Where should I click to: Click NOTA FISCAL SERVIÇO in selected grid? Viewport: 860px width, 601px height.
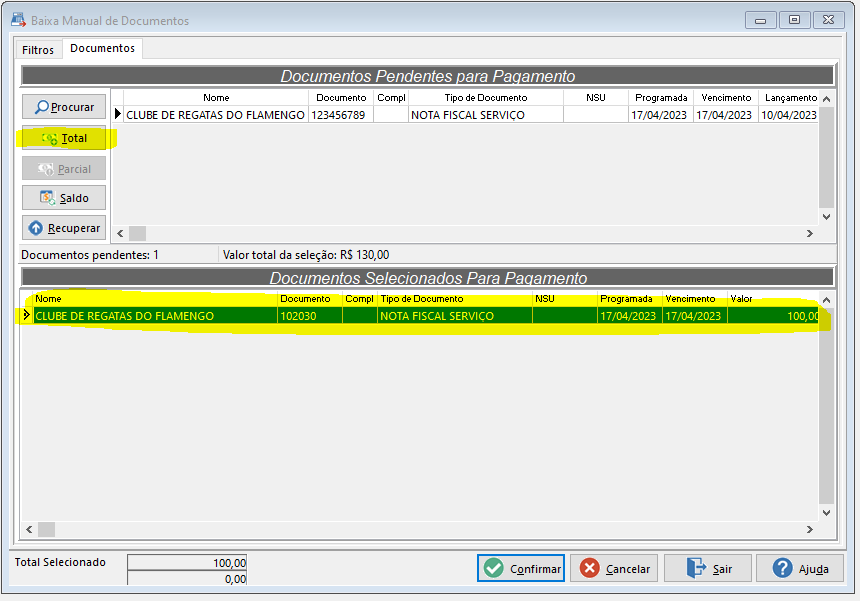[455, 316]
